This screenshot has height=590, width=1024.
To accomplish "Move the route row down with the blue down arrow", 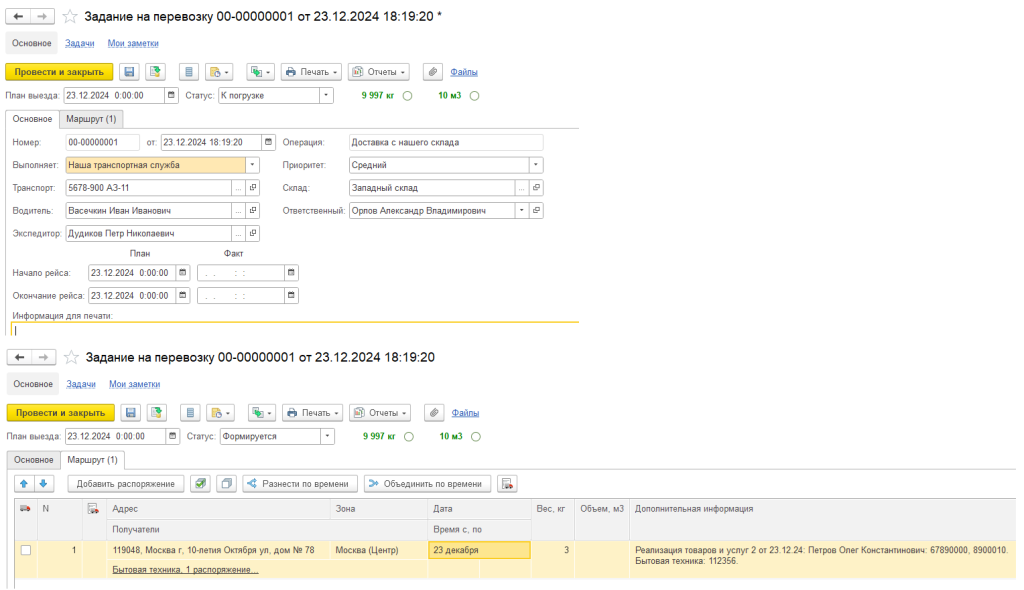I will pos(42,484).
